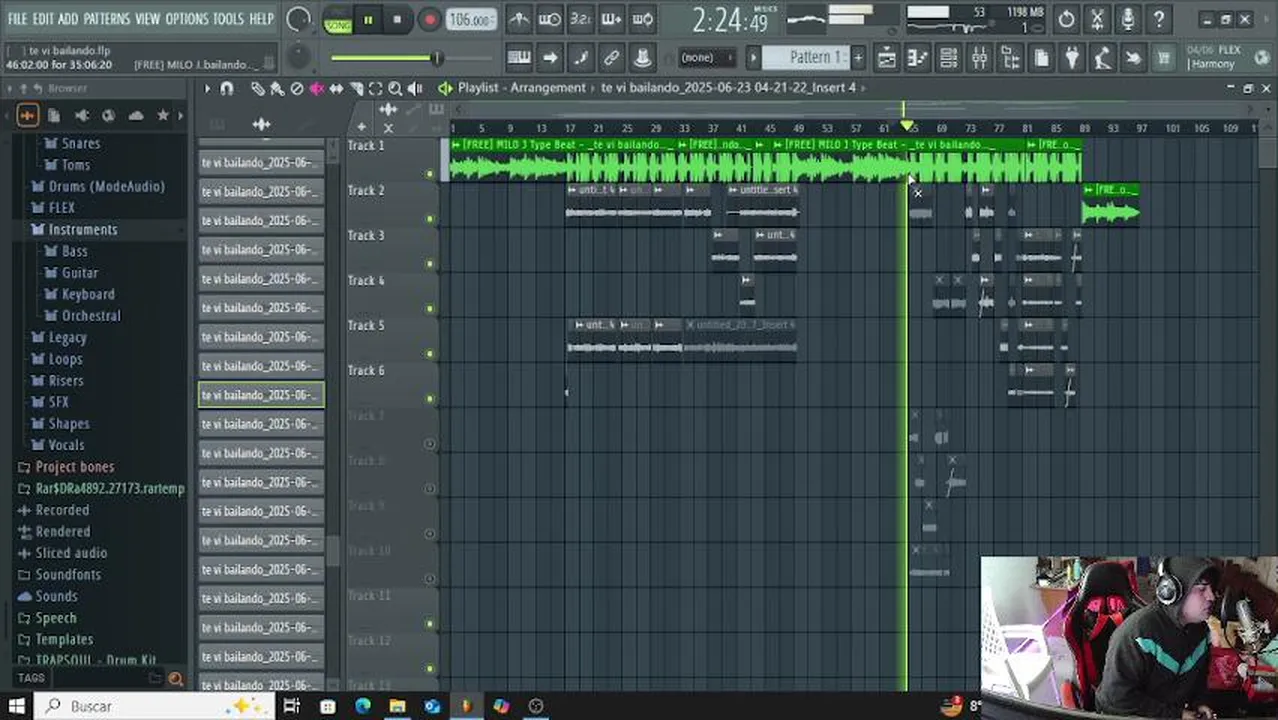
Task: Toggle step editing arrow icon
Action: (x=550, y=58)
